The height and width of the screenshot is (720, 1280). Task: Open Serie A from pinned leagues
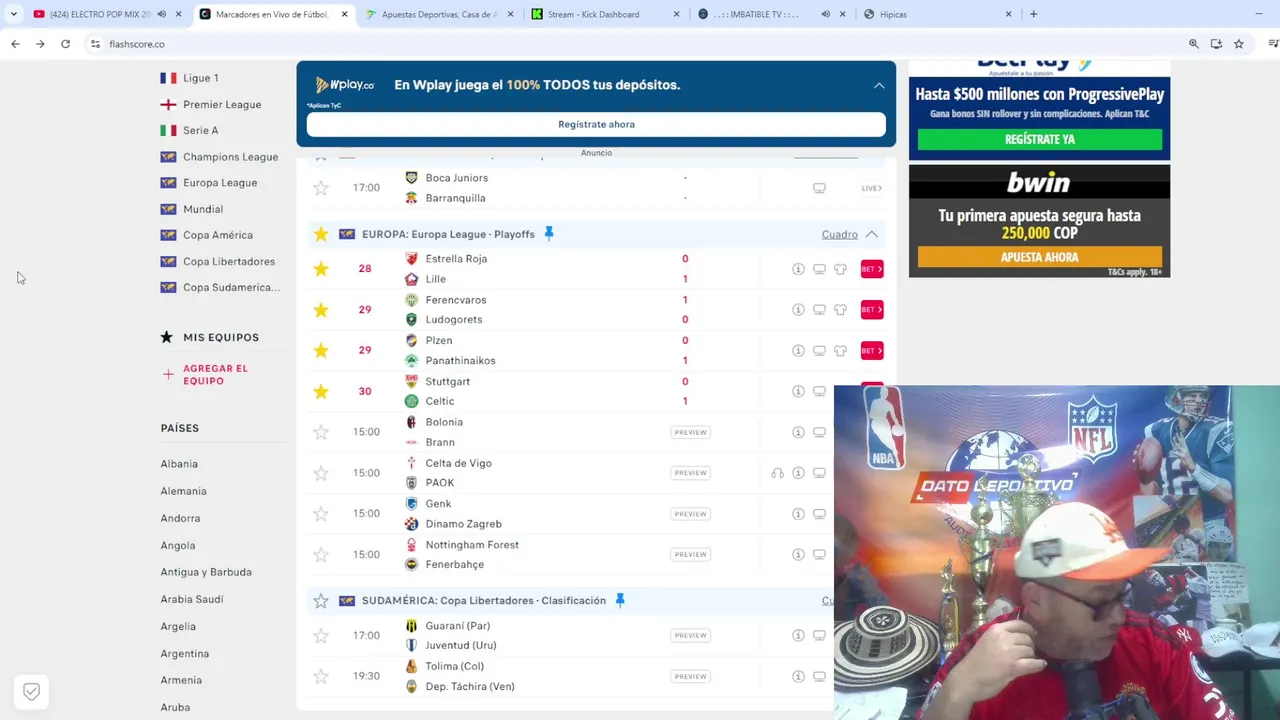(x=200, y=130)
